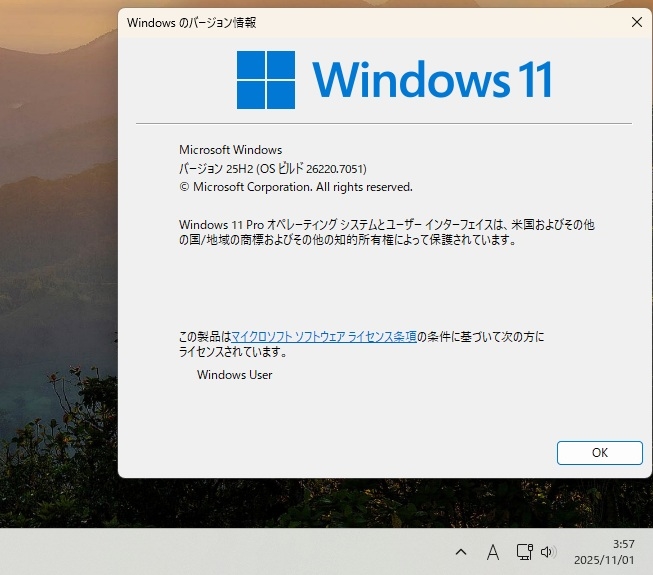Image resolution: width=653 pixels, height=575 pixels.
Task: Click the 'Windows User' licensee name
Action: click(234, 375)
